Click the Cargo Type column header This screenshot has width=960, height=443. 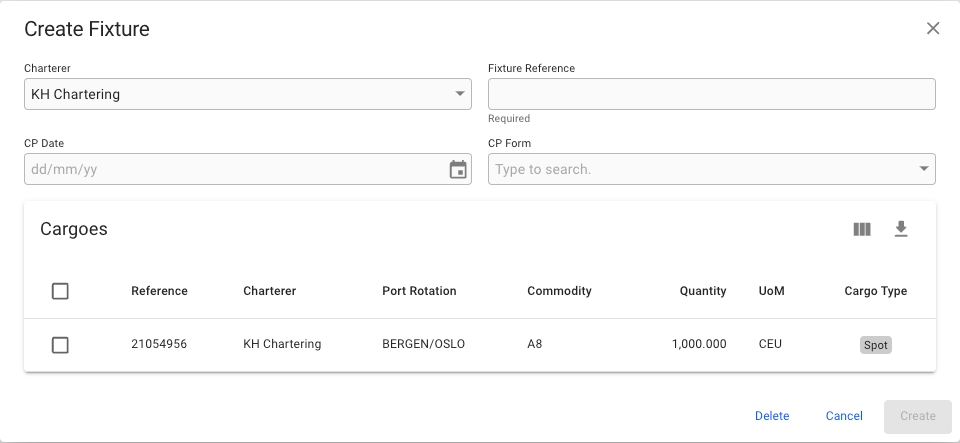(x=875, y=291)
